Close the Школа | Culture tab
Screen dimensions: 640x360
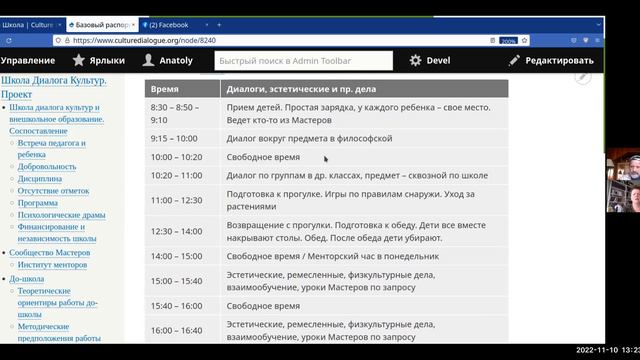click(60, 25)
